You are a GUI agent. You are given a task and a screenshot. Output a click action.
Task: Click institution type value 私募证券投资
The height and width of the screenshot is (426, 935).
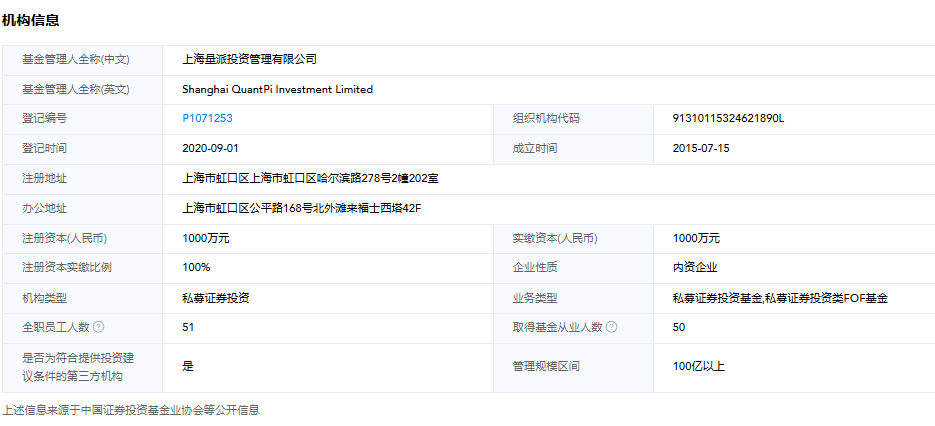[x=216, y=297]
